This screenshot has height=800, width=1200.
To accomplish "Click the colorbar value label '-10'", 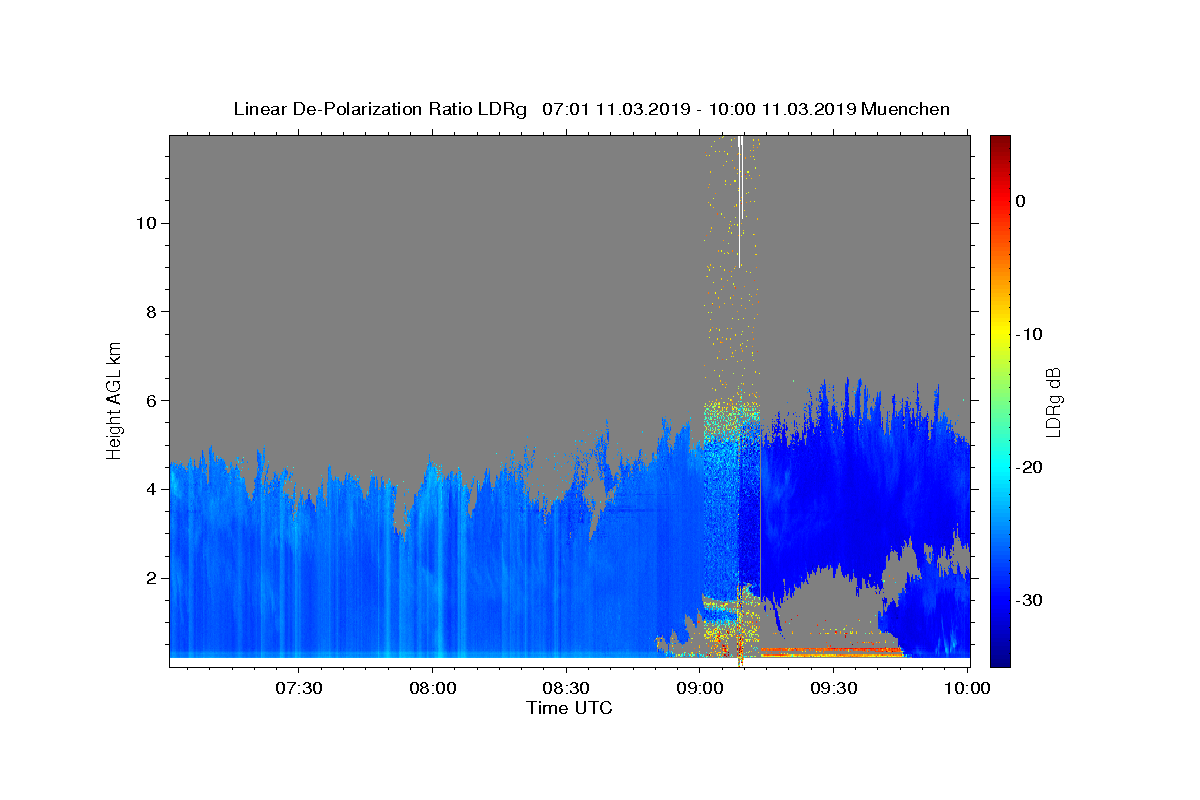I will pos(1028,334).
